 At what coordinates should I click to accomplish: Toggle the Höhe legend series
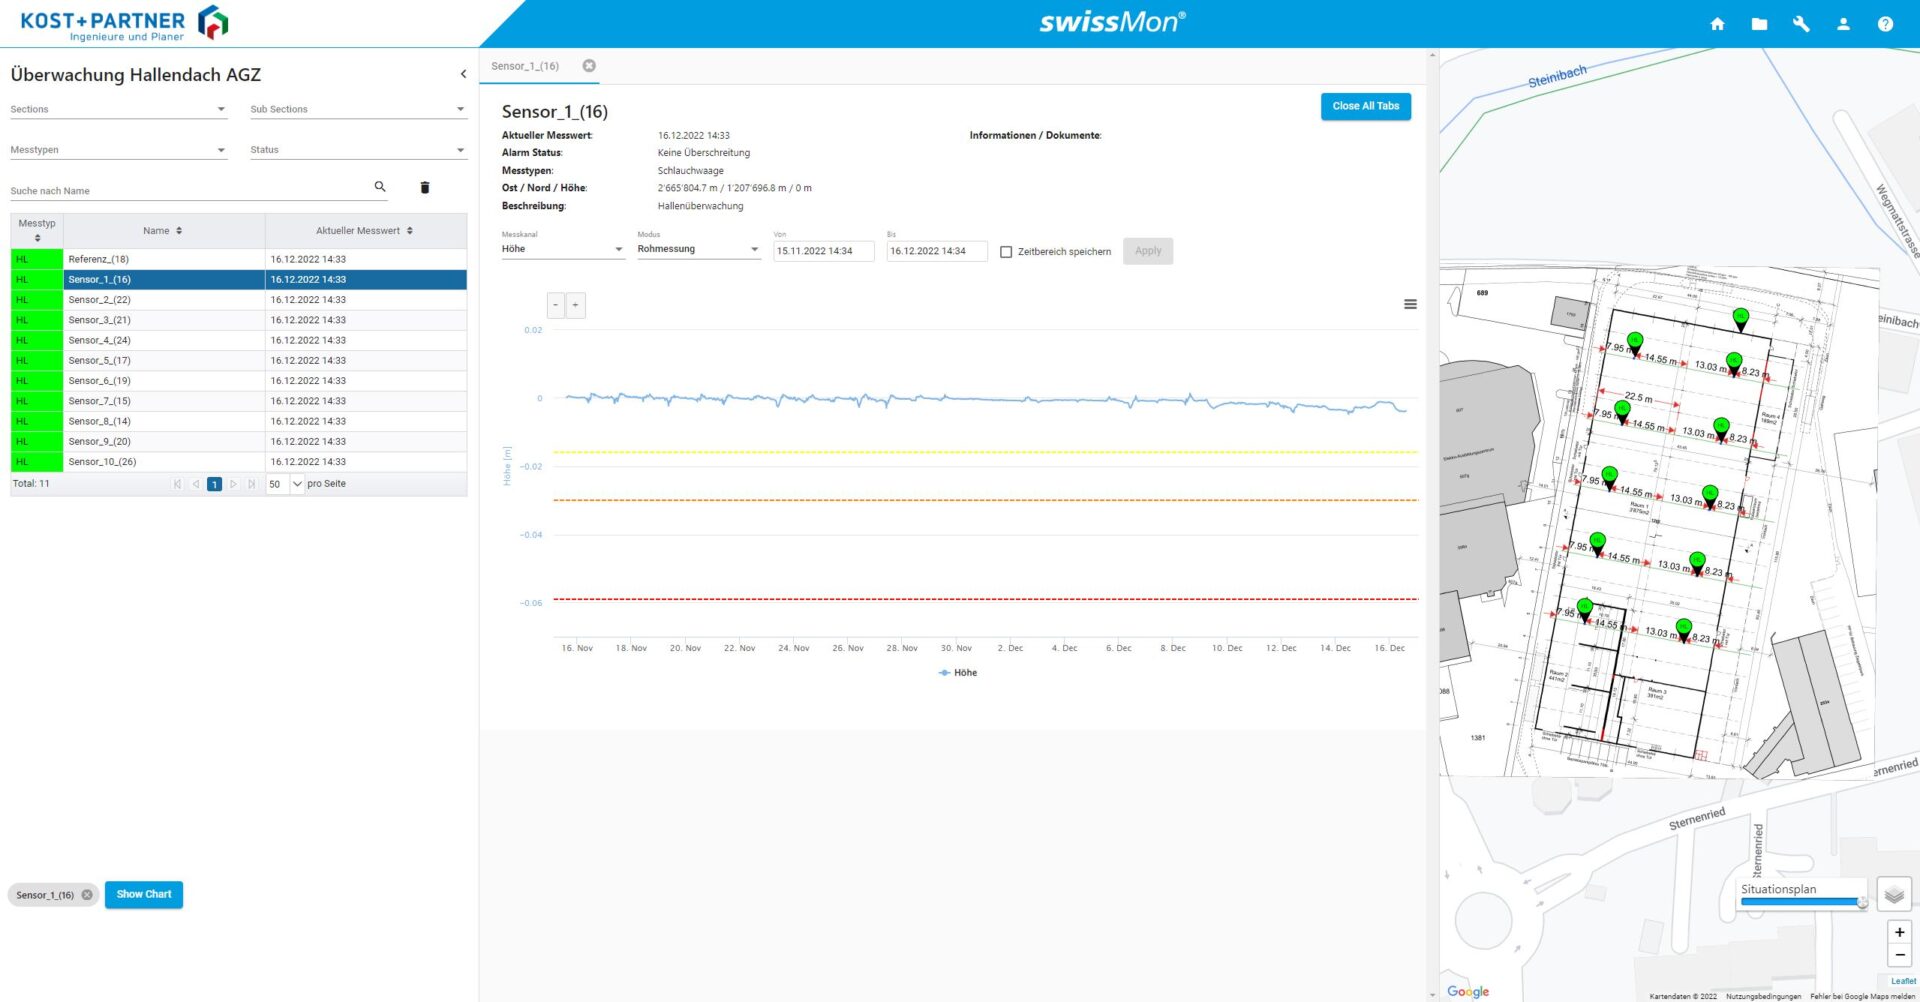(x=958, y=673)
